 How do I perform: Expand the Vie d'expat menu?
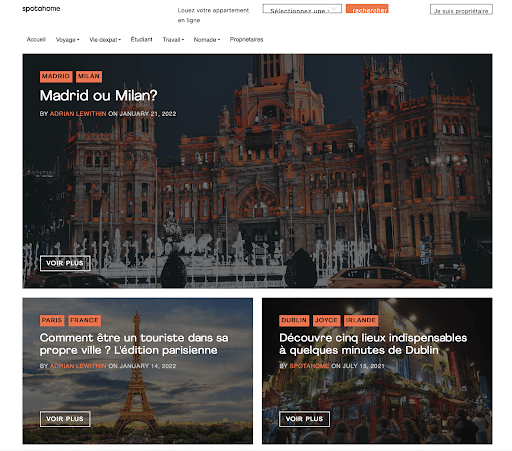[x=105, y=40]
